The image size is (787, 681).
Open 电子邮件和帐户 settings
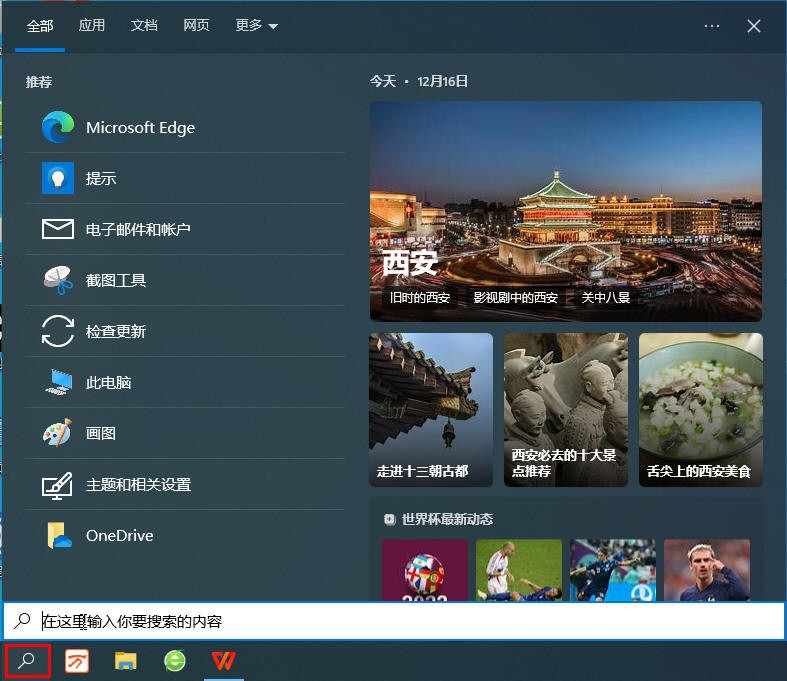138,230
